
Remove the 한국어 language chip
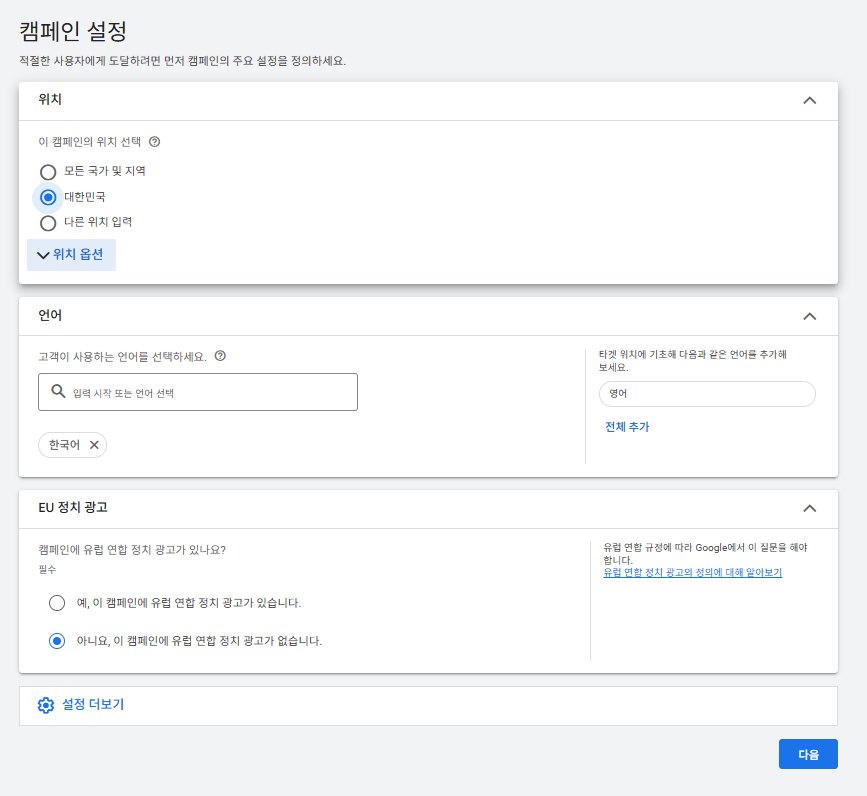(94, 445)
